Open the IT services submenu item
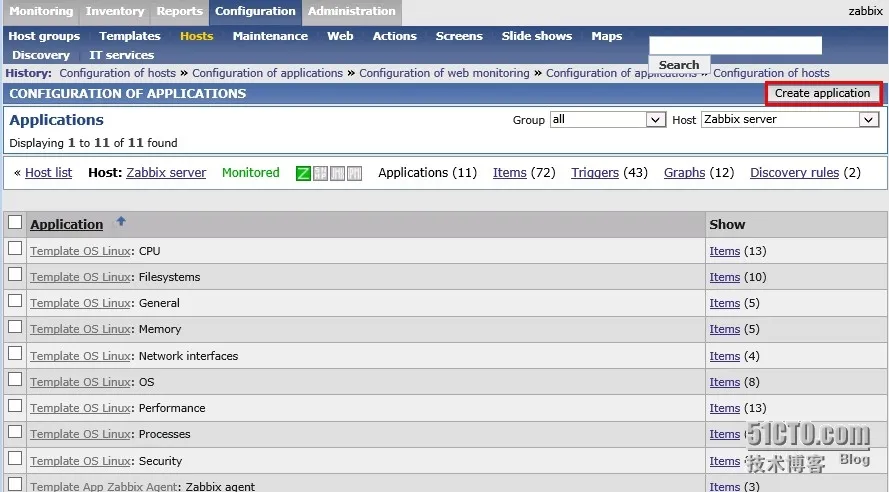The height and width of the screenshot is (492, 889). 121,55
